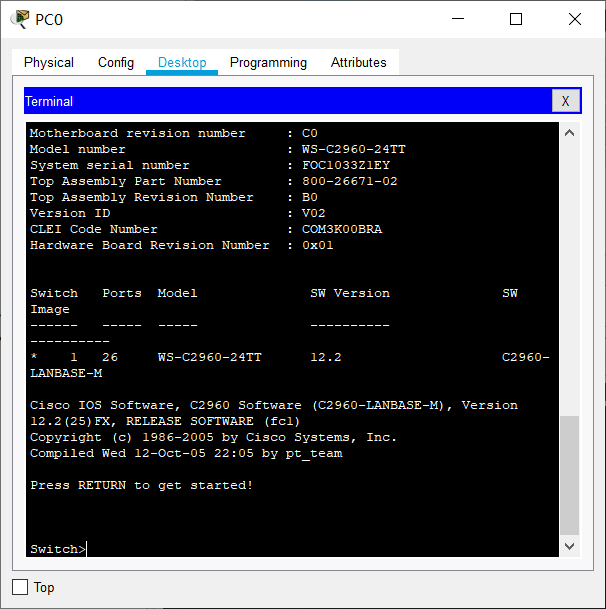Image resolution: width=606 pixels, height=609 pixels.
Task: Switch to the Config tab
Action: [x=116, y=63]
